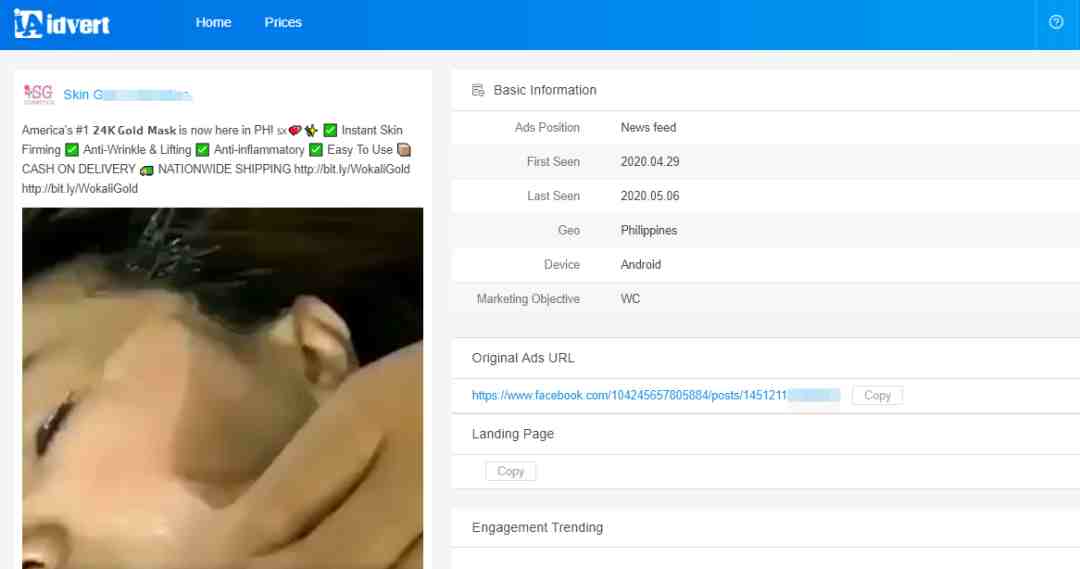Click the Android value in Device row
This screenshot has width=1080, height=569.
pos(640,265)
